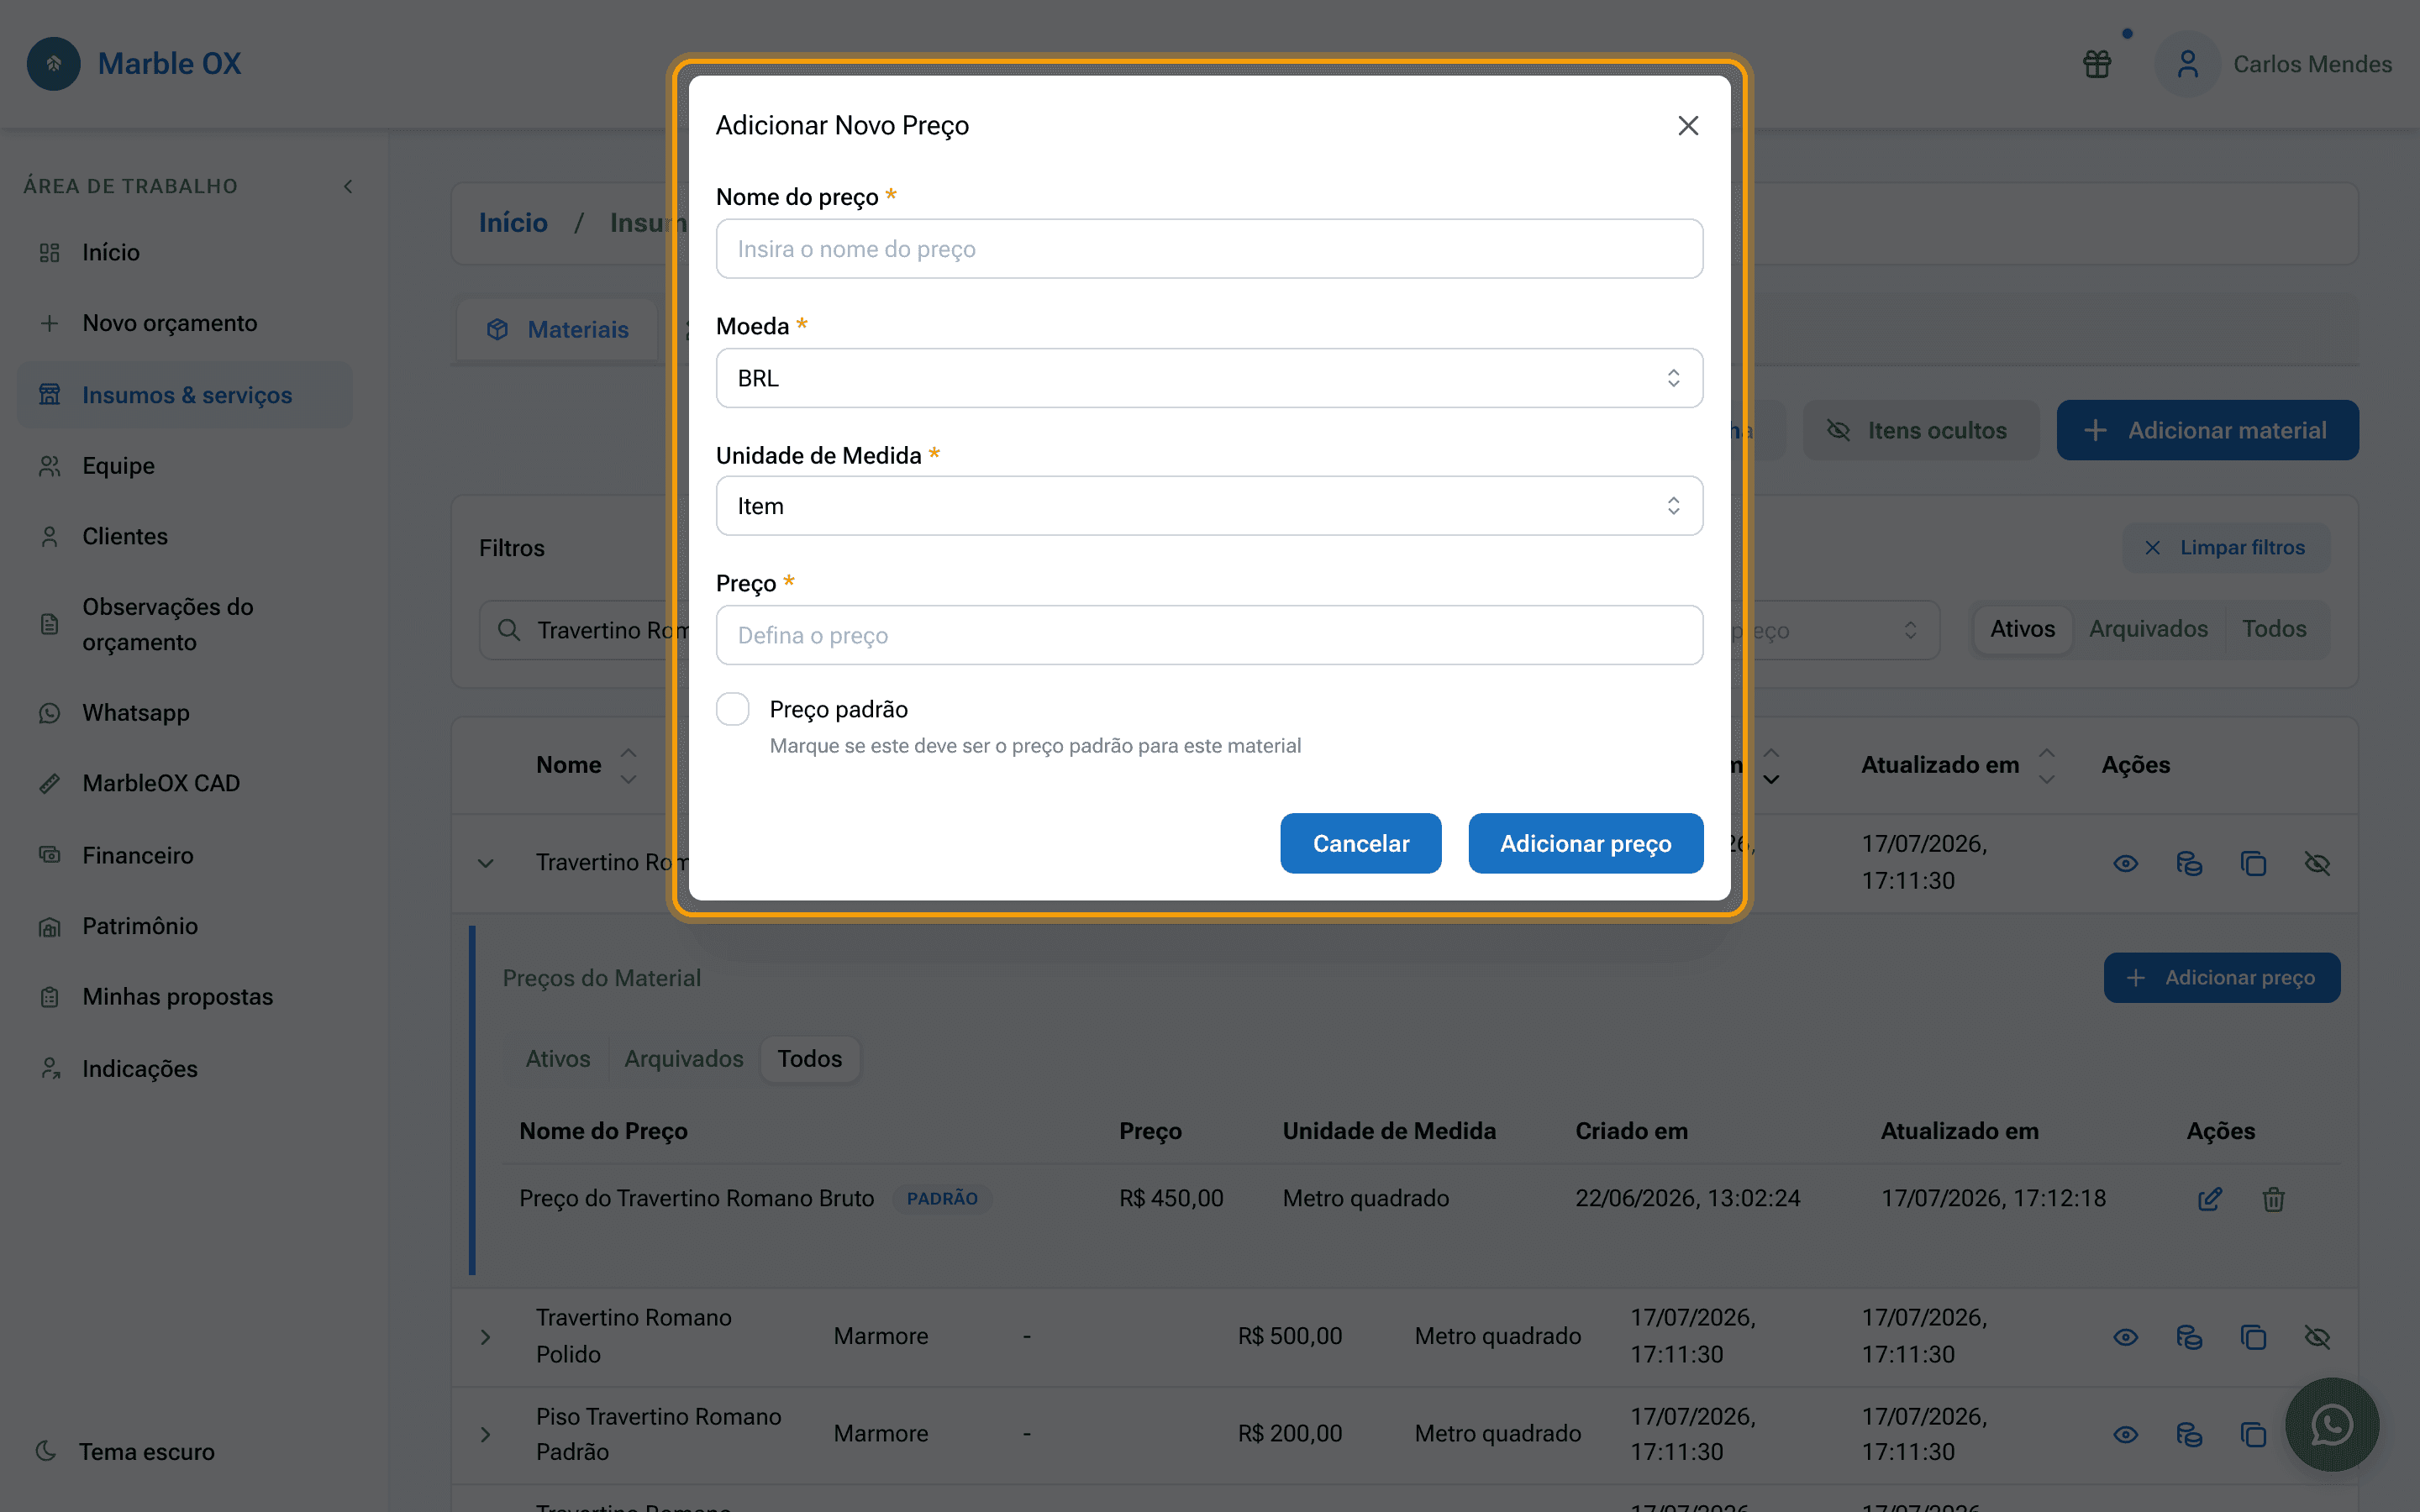Open the Moeda dropdown showing BRL
The width and height of the screenshot is (2420, 1512).
pyautogui.click(x=1209, y=378)
